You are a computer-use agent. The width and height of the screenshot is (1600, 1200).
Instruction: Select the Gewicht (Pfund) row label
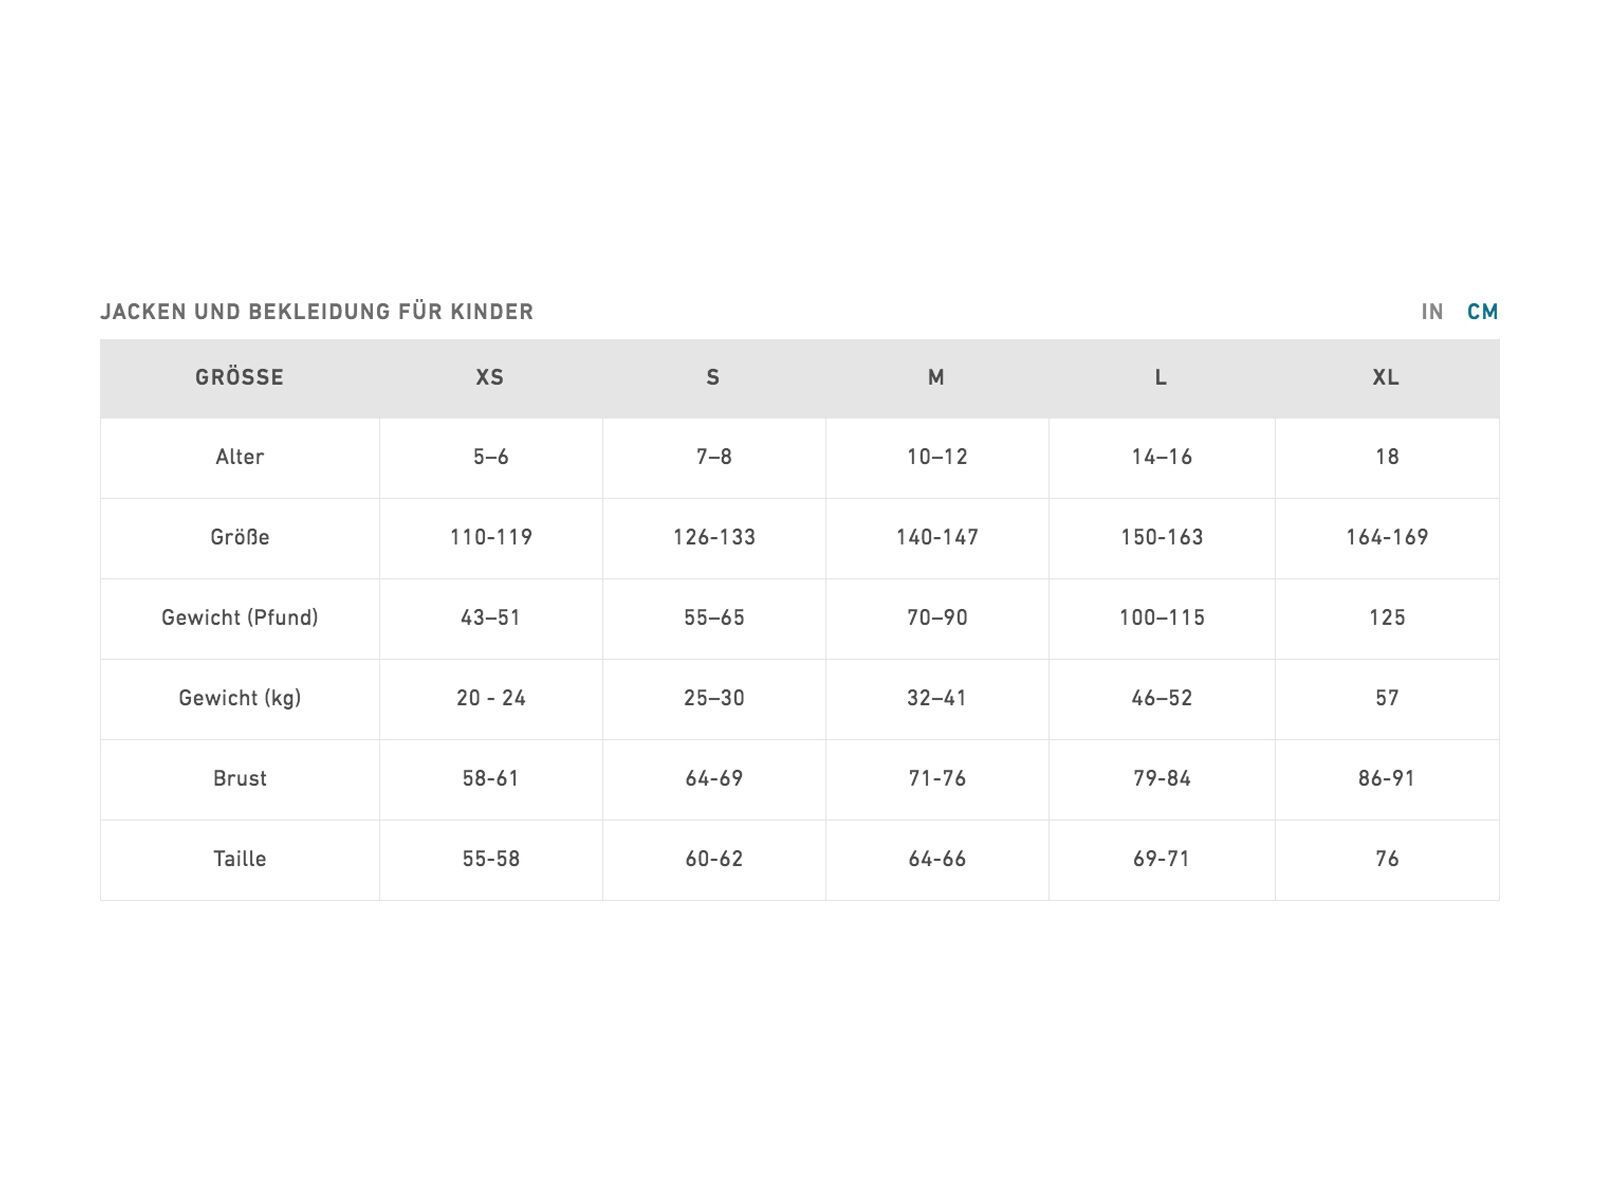click(x=240, y=618)
